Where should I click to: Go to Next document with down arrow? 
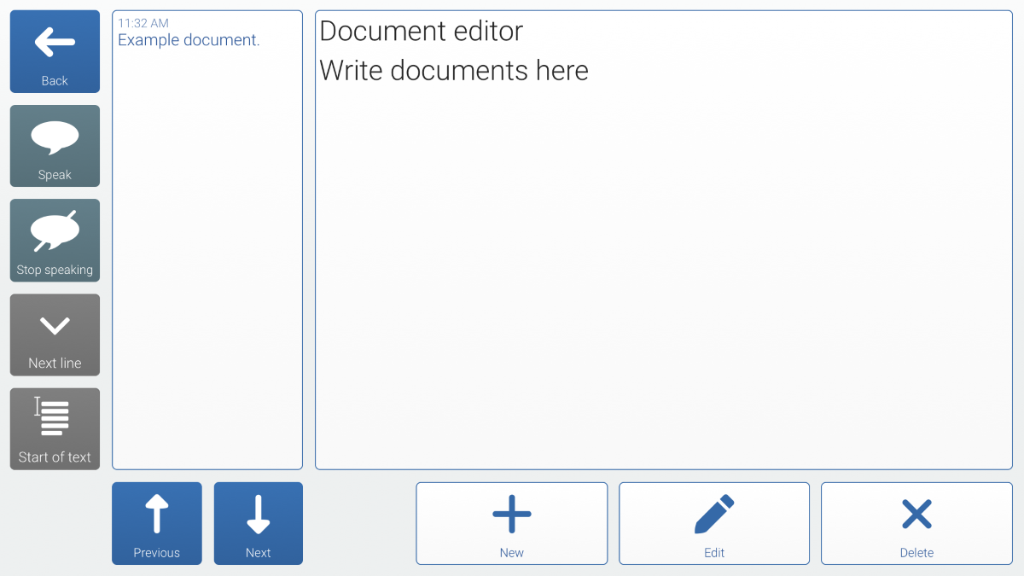click(x=258, y=523)
